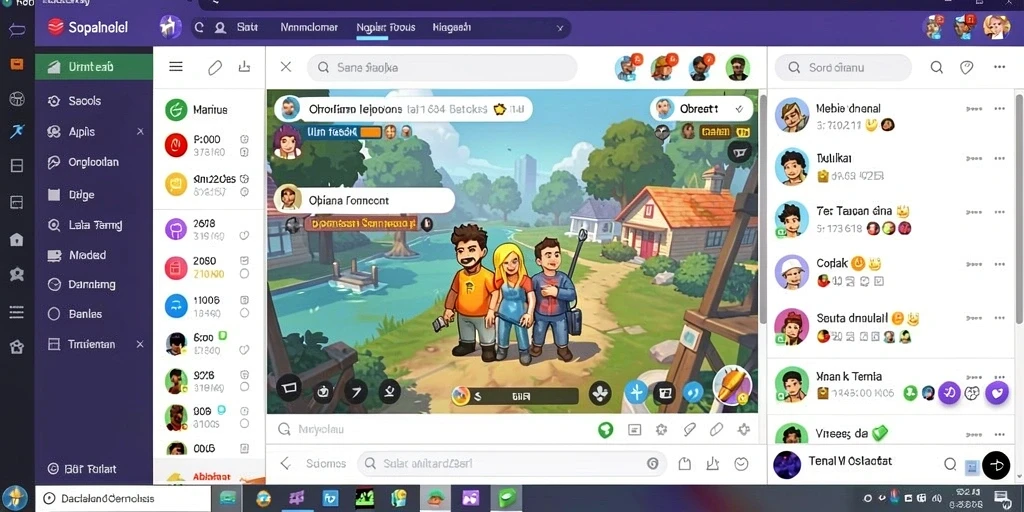This screenshot has height=512, width=1024.
Task: Click the magnifier icon next to Sord search
Action: [936, 67]
